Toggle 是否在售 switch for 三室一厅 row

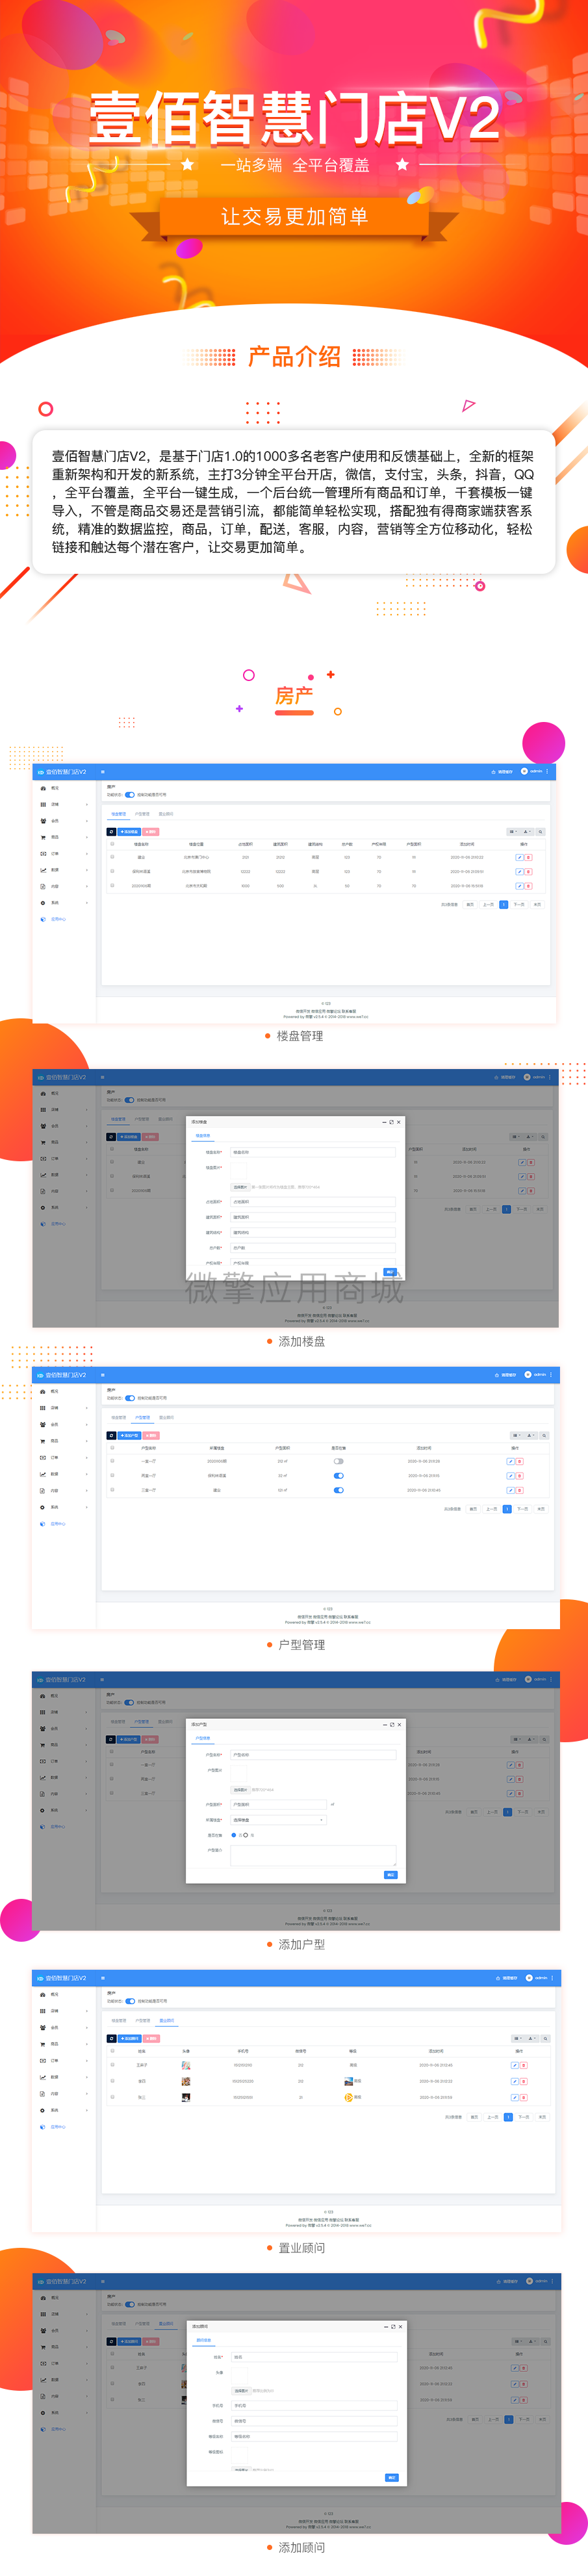338,1490
